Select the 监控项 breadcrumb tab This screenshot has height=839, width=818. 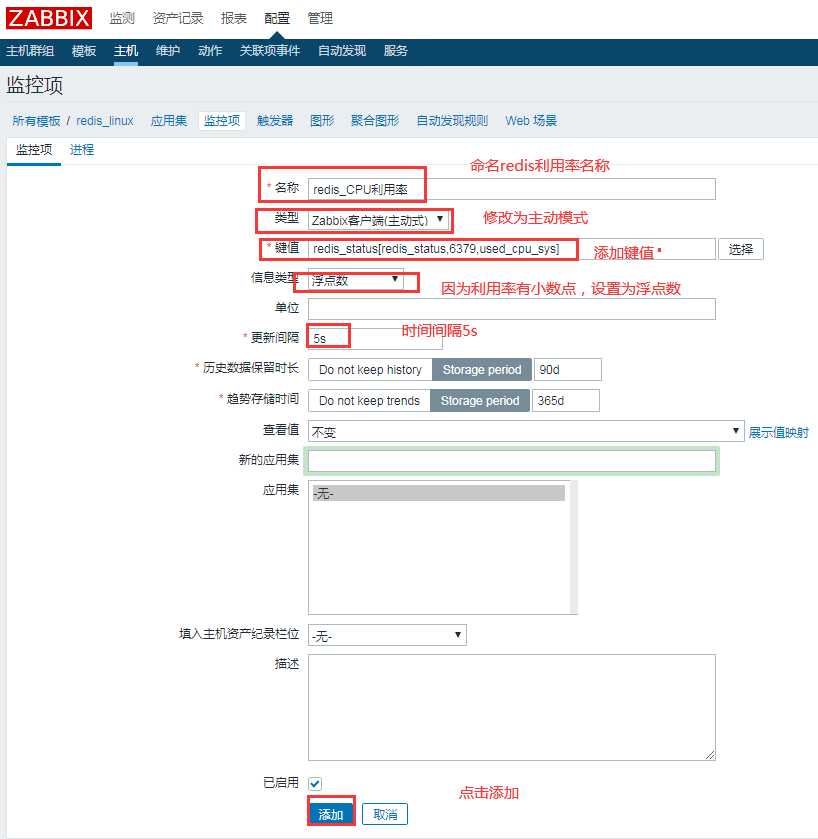point(221,121)
